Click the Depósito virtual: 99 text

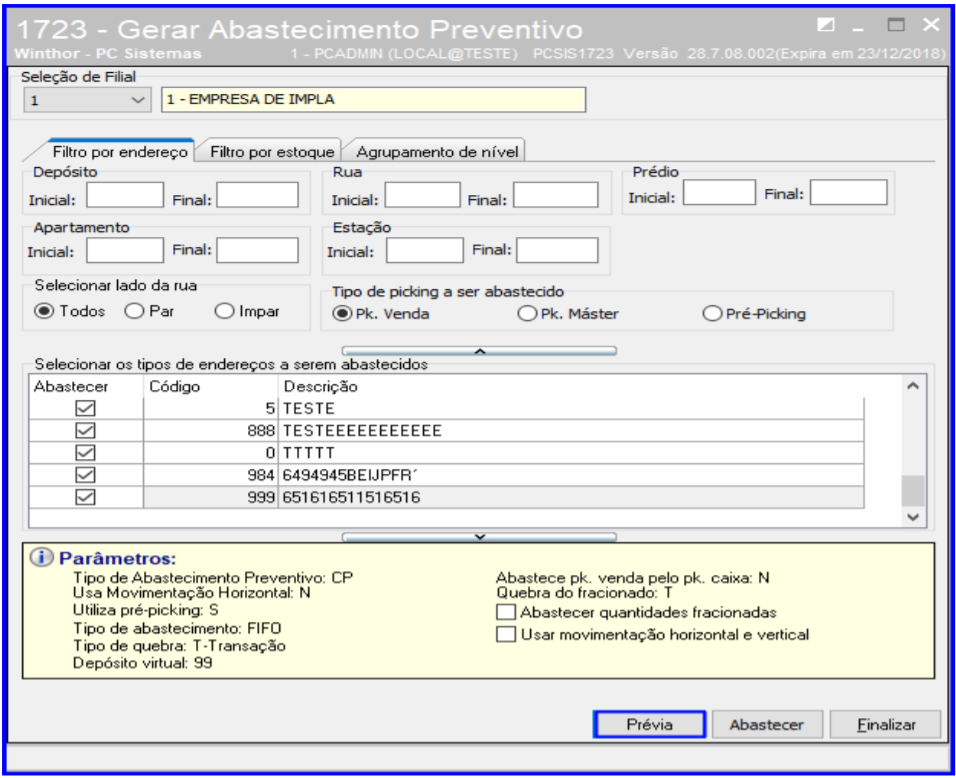pyautogui.click(x=143, y=663)
